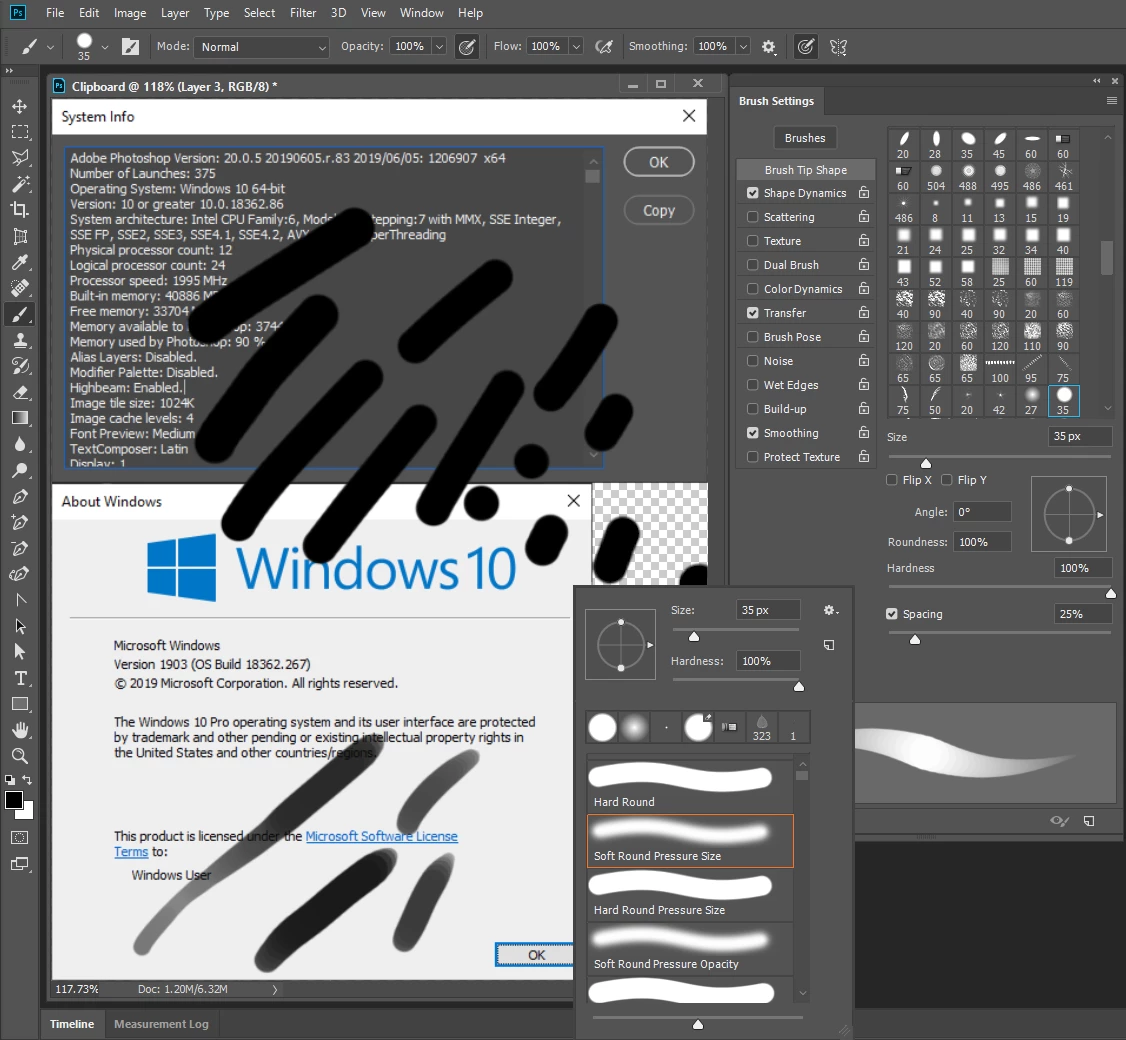Select the Horizontal Type tool
Image resolution: width=1126 pixels, height=1040 pixels.
[x=20, y=678]
